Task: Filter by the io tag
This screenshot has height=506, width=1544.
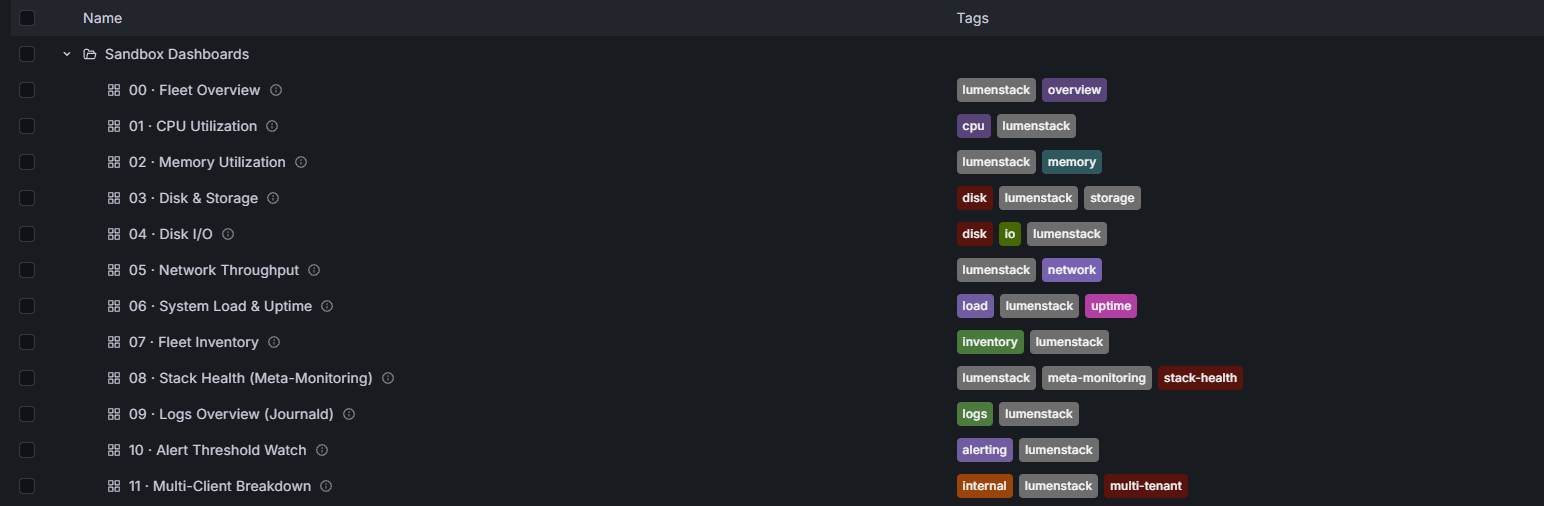Action: click(x=1010, y=234)
